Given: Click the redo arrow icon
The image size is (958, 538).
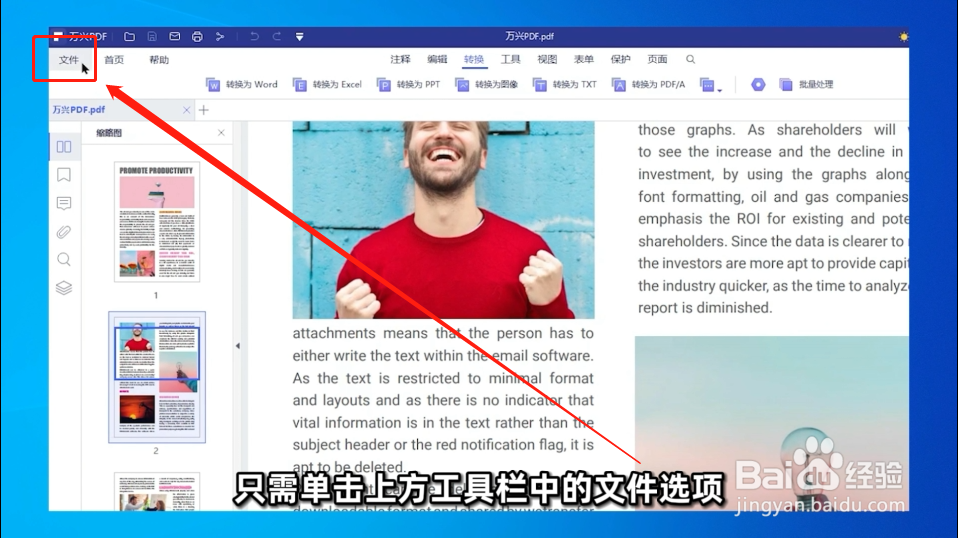Looking at the screenshot, I should pos(277,37).
